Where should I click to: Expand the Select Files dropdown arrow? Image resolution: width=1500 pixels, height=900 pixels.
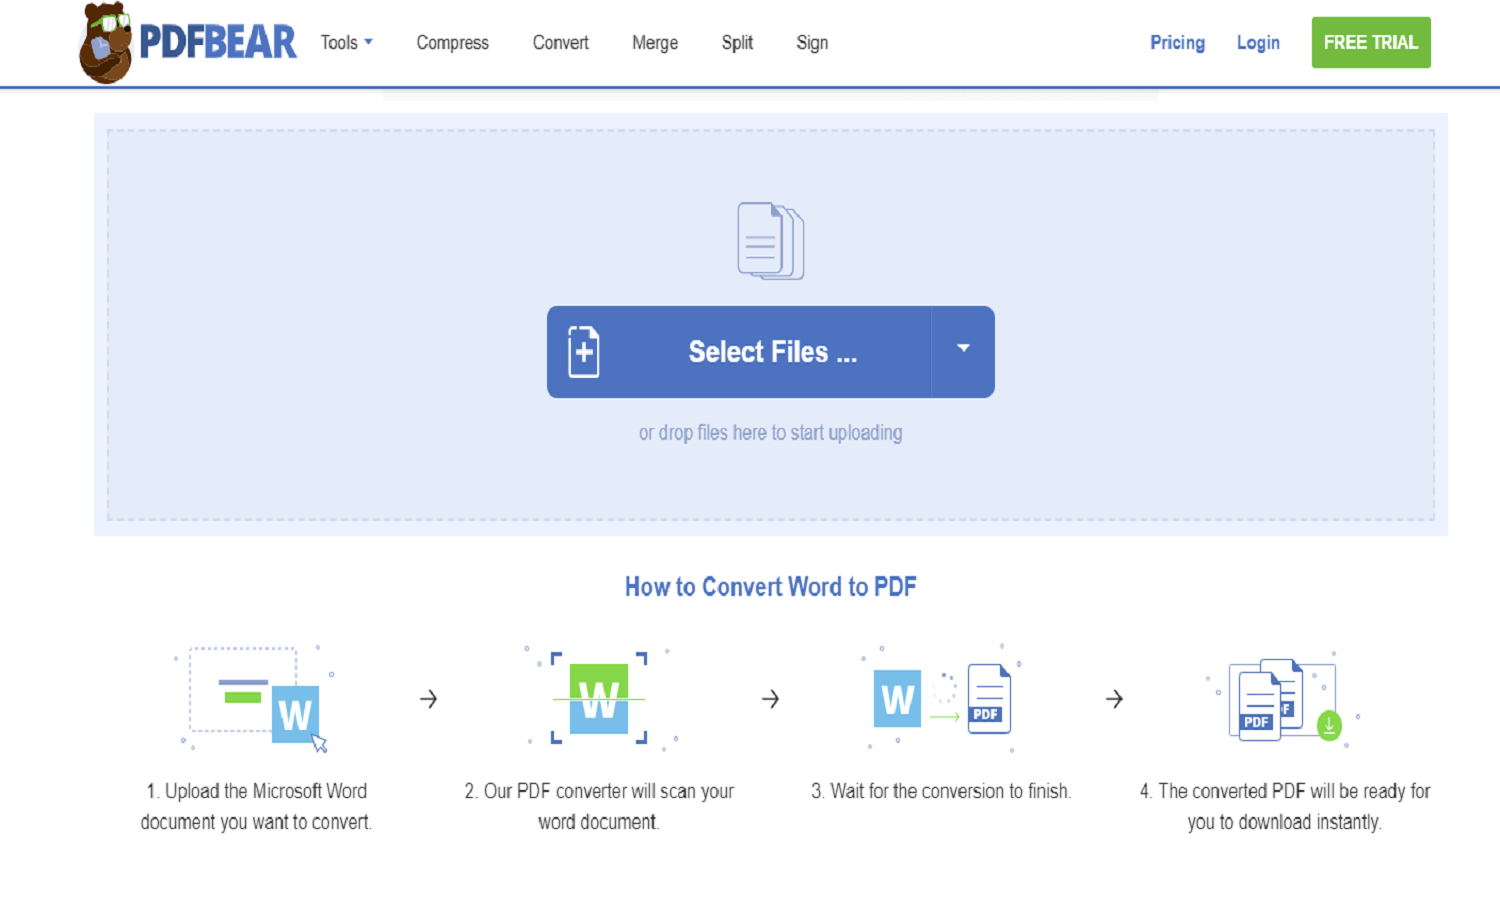click(x=962, y=350)
